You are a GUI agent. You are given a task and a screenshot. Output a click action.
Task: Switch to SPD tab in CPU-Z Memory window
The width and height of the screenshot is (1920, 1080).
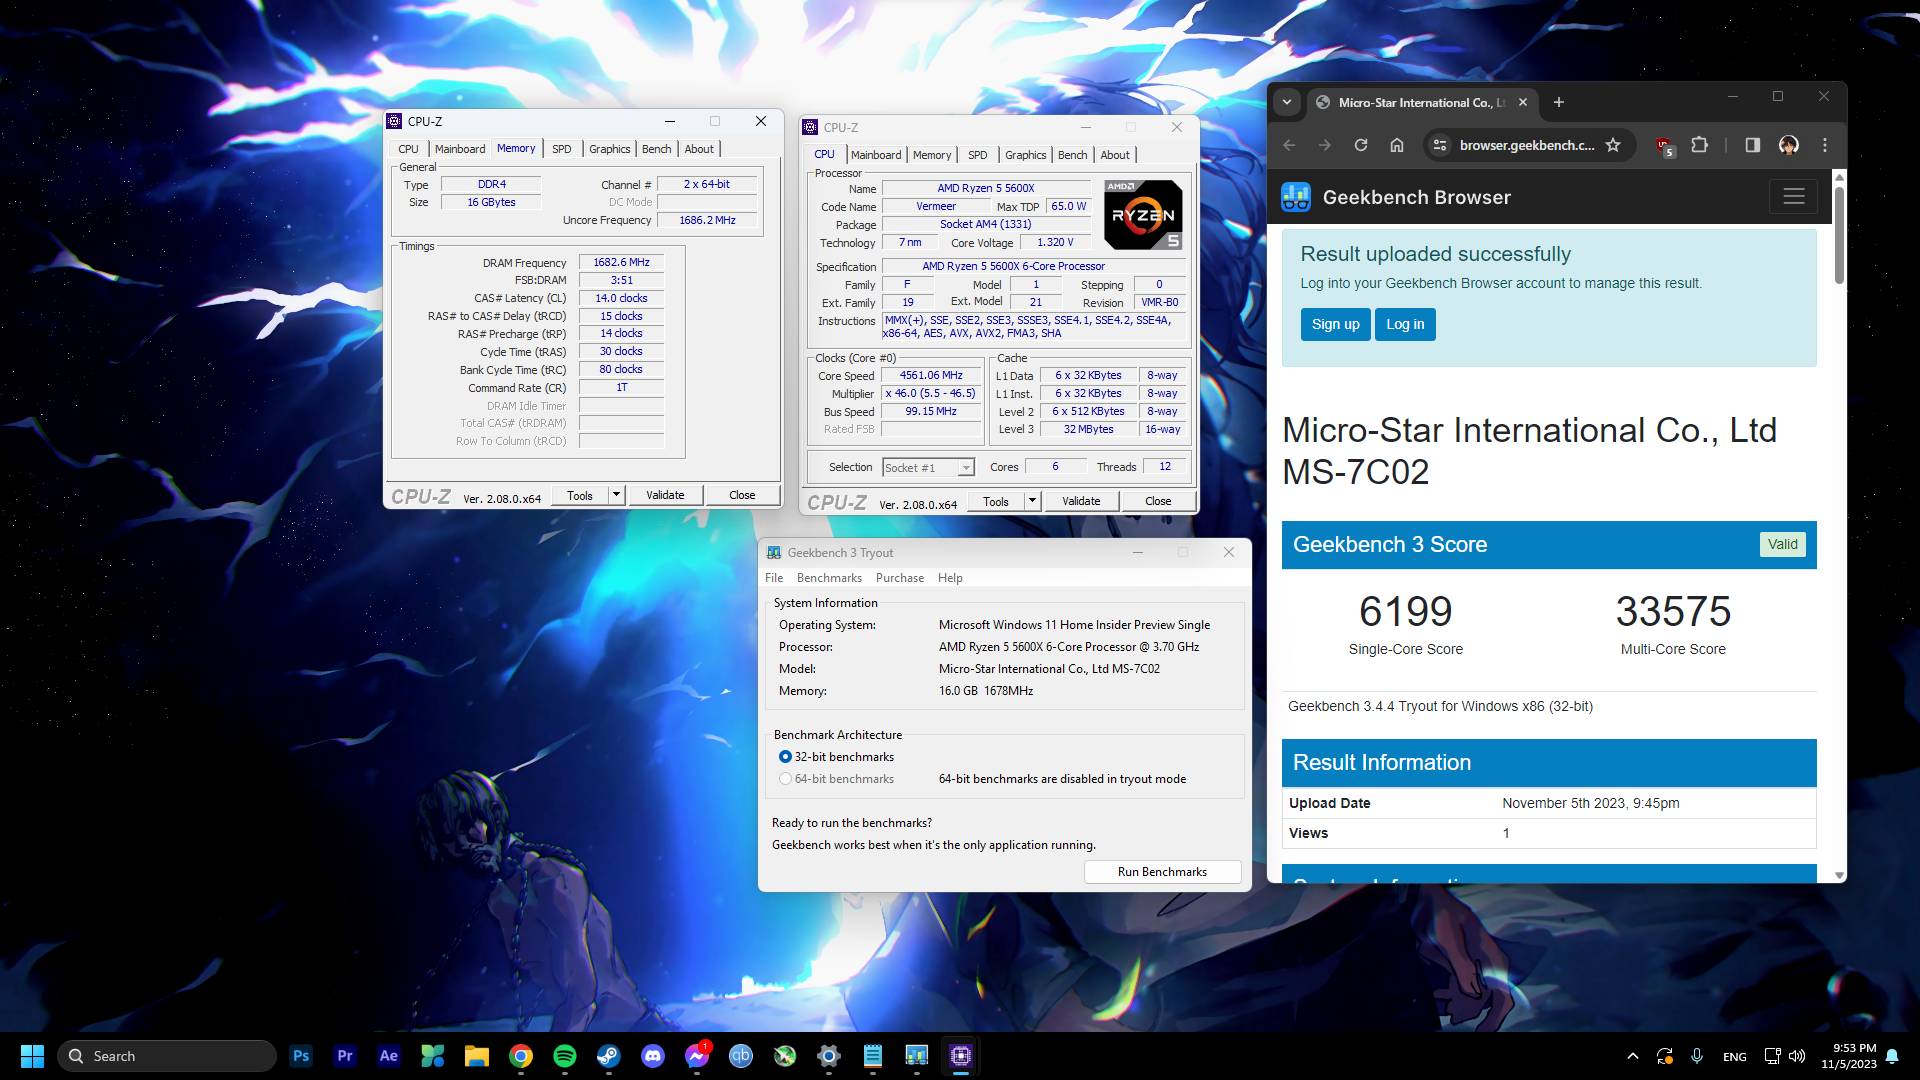pyautogui.click(x=562, y=149)
